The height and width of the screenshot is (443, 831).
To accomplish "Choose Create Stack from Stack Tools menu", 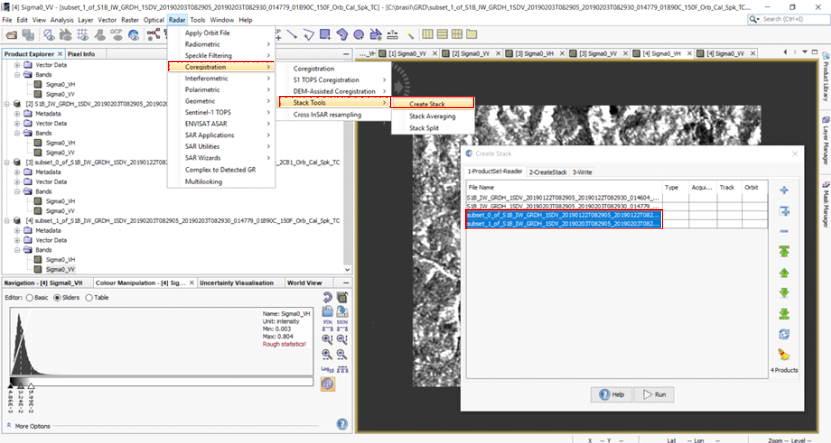I will (427, 104).
